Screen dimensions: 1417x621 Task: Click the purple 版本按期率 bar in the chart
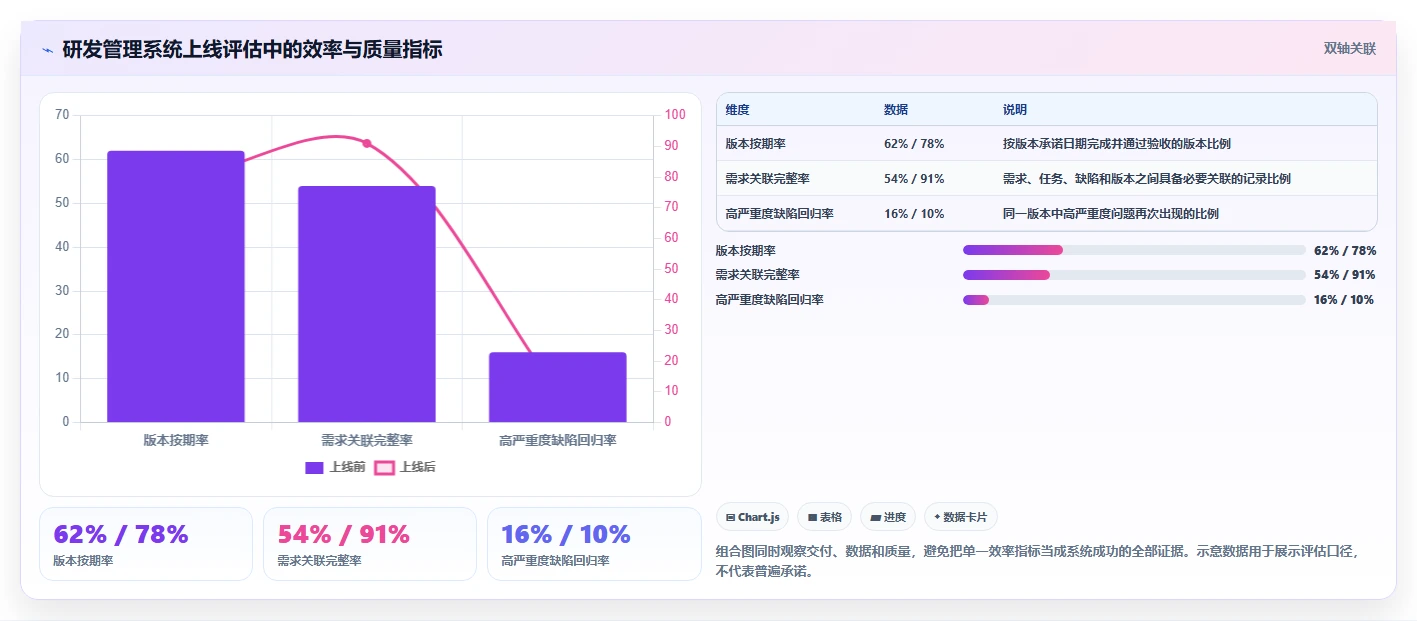click(176, 286)
